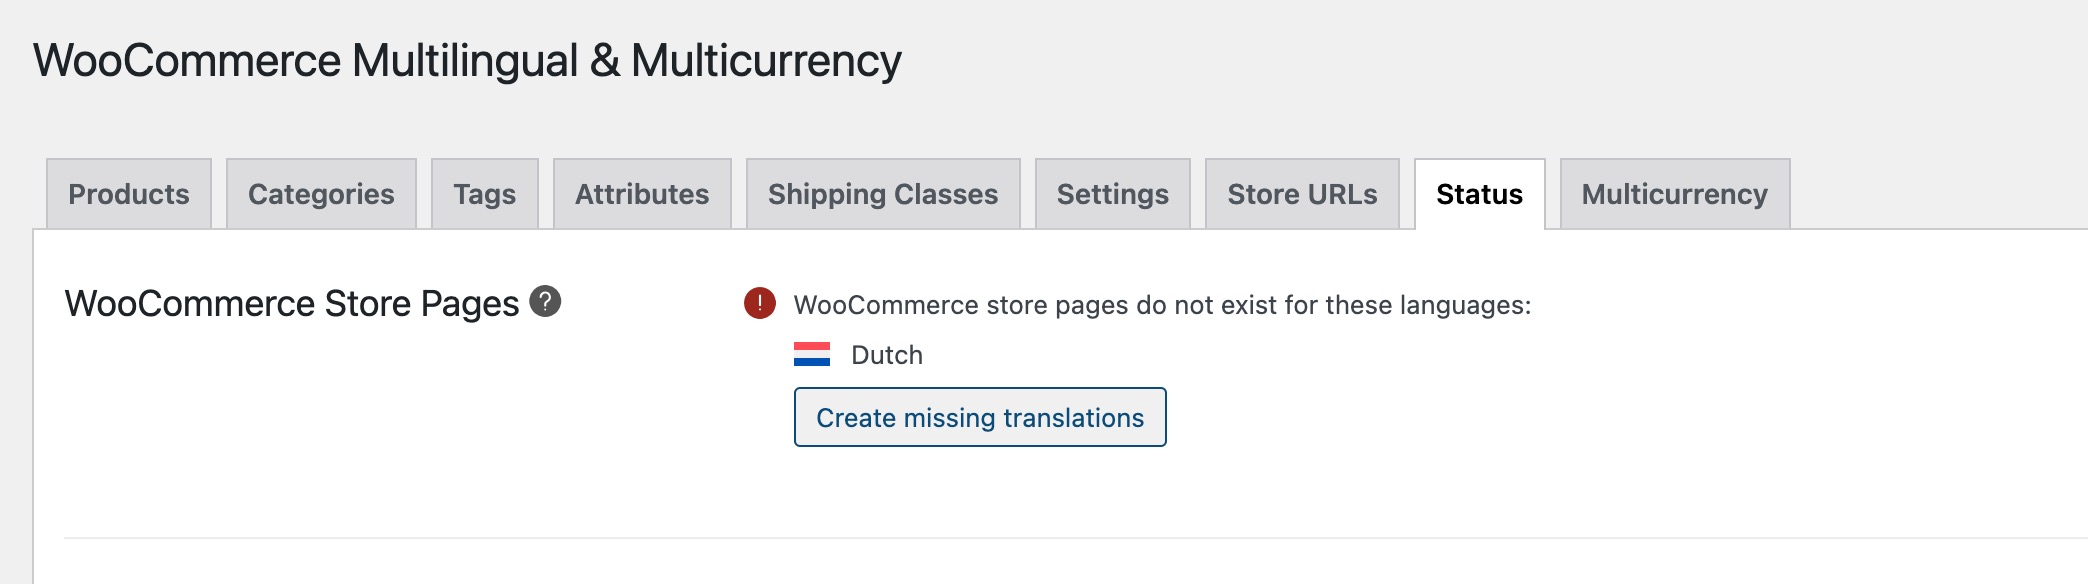Click the WooCommerce Multilingual & Multicurrency title
Screen dimensions: 2088x584
[x=467, y=60]
